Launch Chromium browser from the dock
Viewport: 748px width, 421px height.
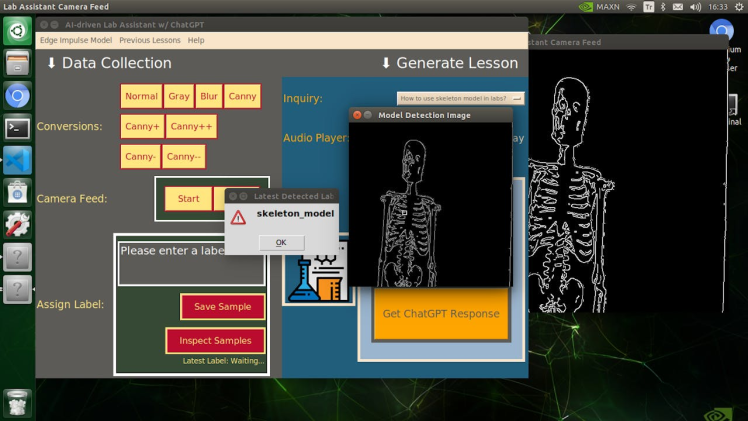click(17, 95)
